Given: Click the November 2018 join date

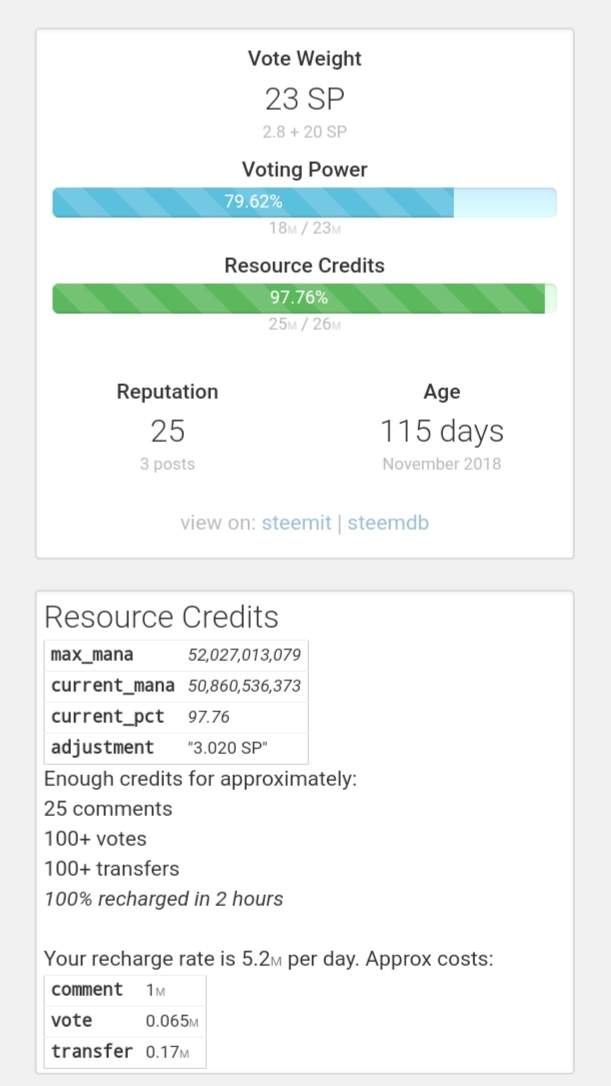Looking at the screenshot, I should (x=441, y=464).
